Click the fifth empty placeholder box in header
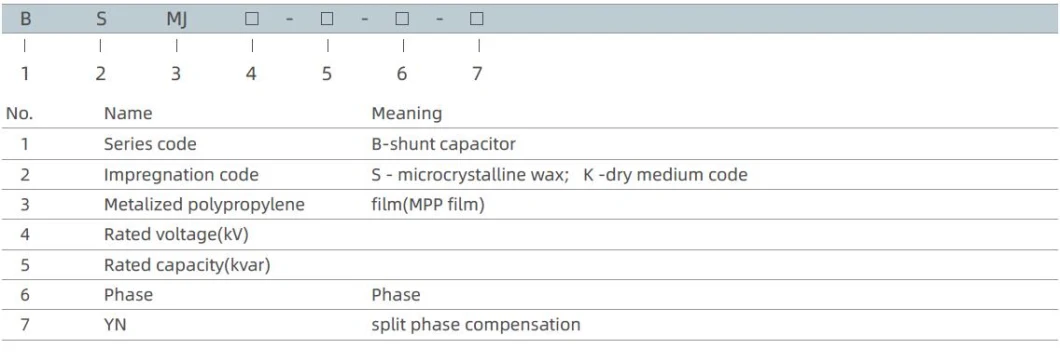The image size is (1060, 362). point(327,20)
